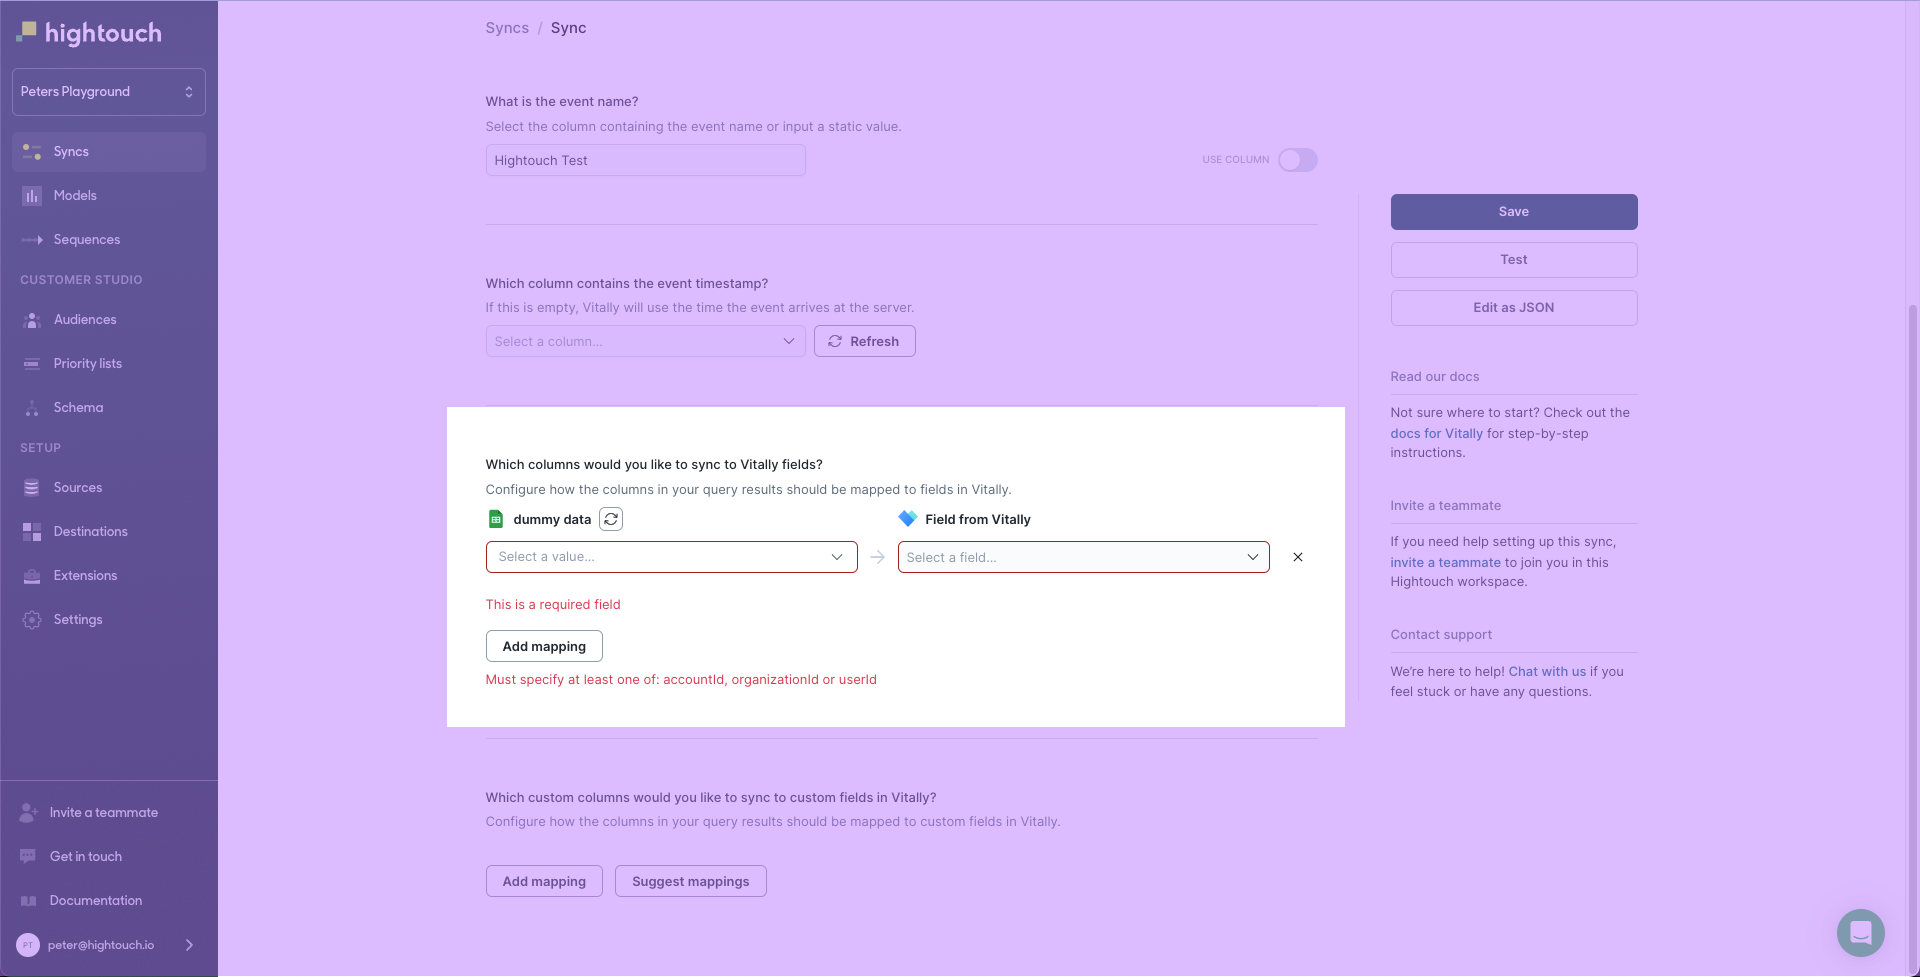Click the Audiences people icon
Screen dimensions: 1920x977
pos(32,320)
